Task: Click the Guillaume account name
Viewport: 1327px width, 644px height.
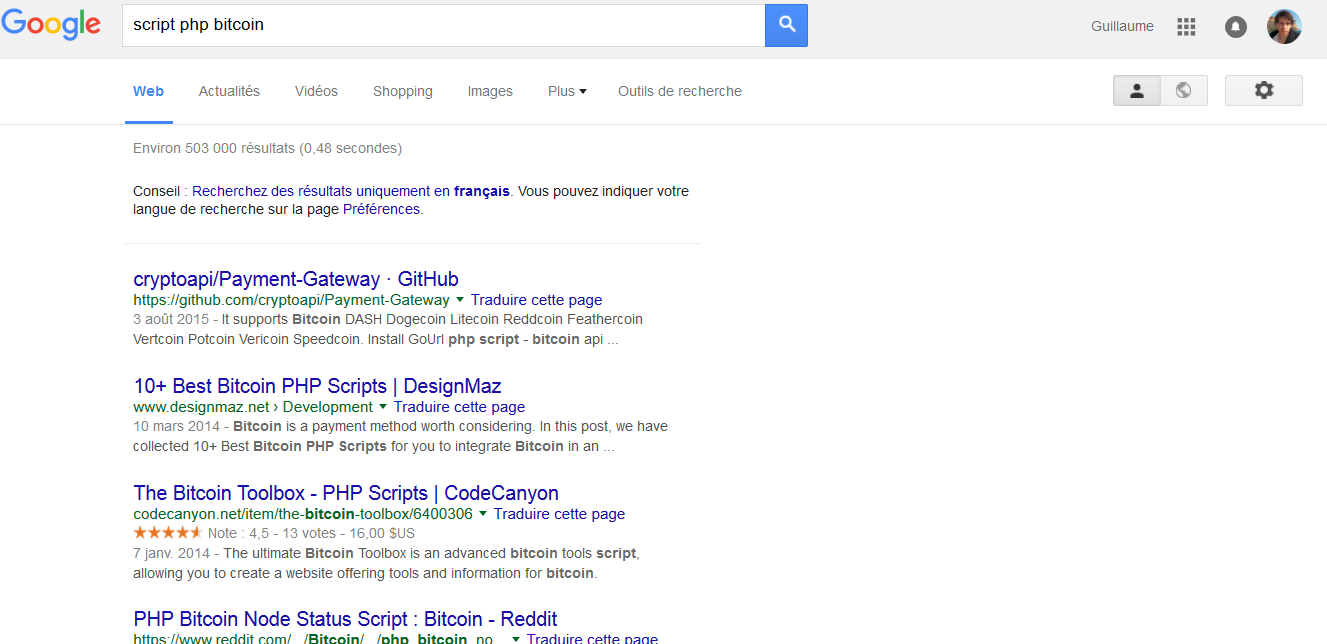Action: 1122,27
